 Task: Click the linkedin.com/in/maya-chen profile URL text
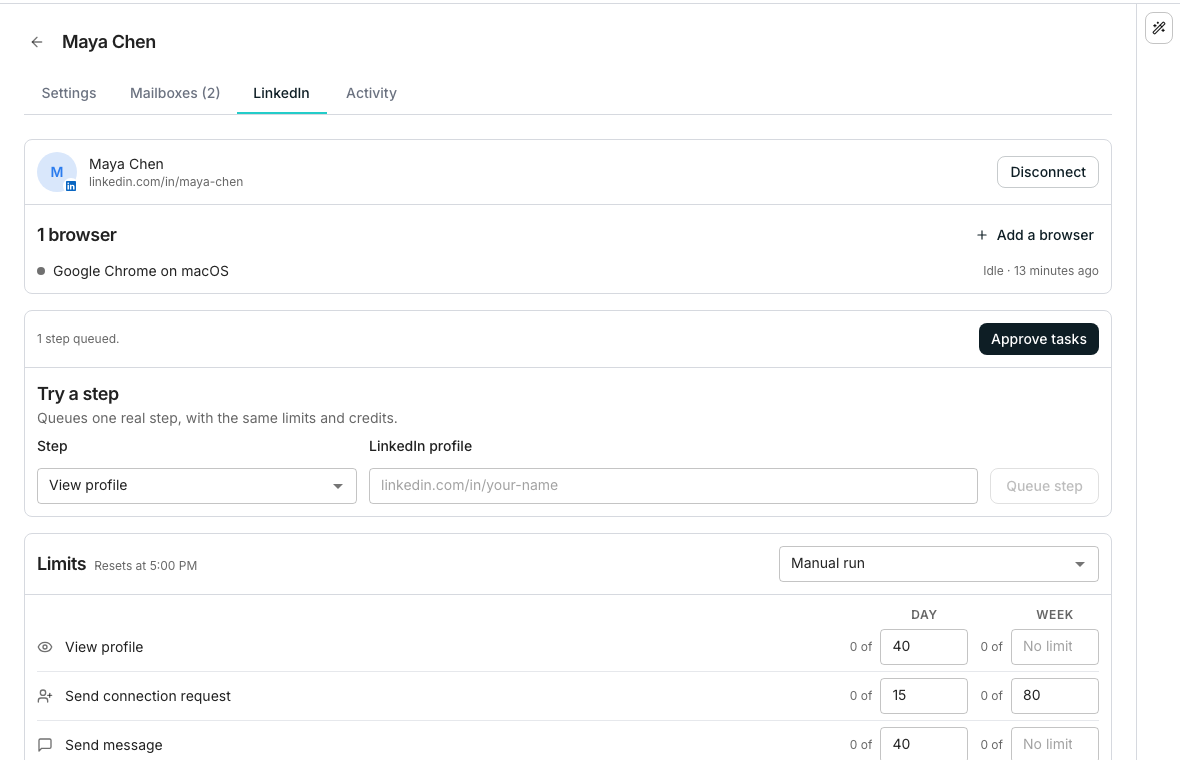(166, 182)
